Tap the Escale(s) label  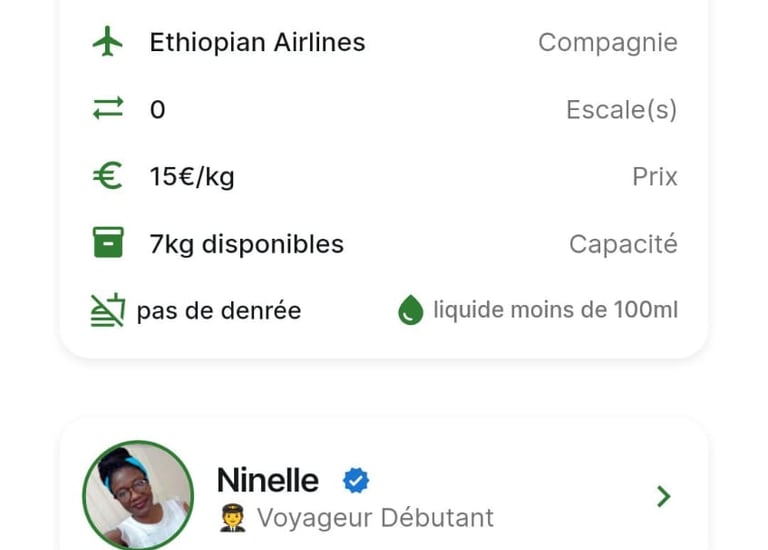click(621, 109)
